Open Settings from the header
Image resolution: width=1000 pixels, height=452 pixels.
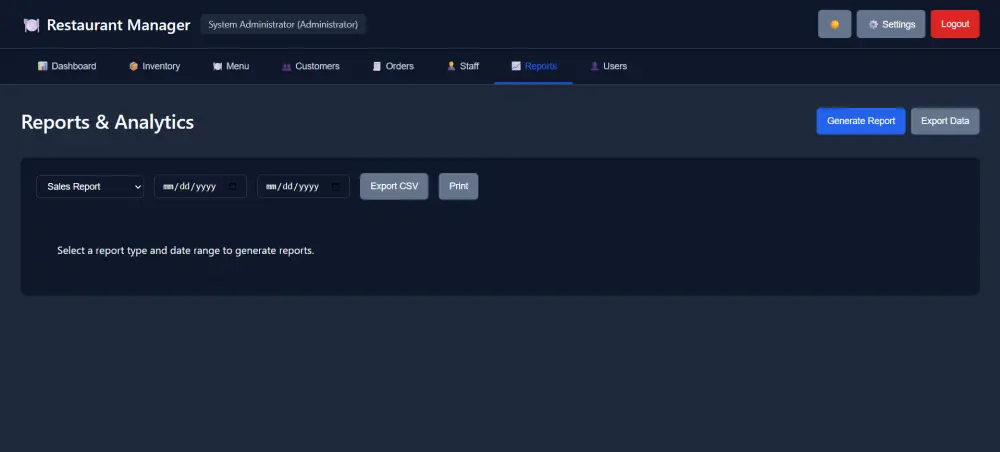[890, 24]
